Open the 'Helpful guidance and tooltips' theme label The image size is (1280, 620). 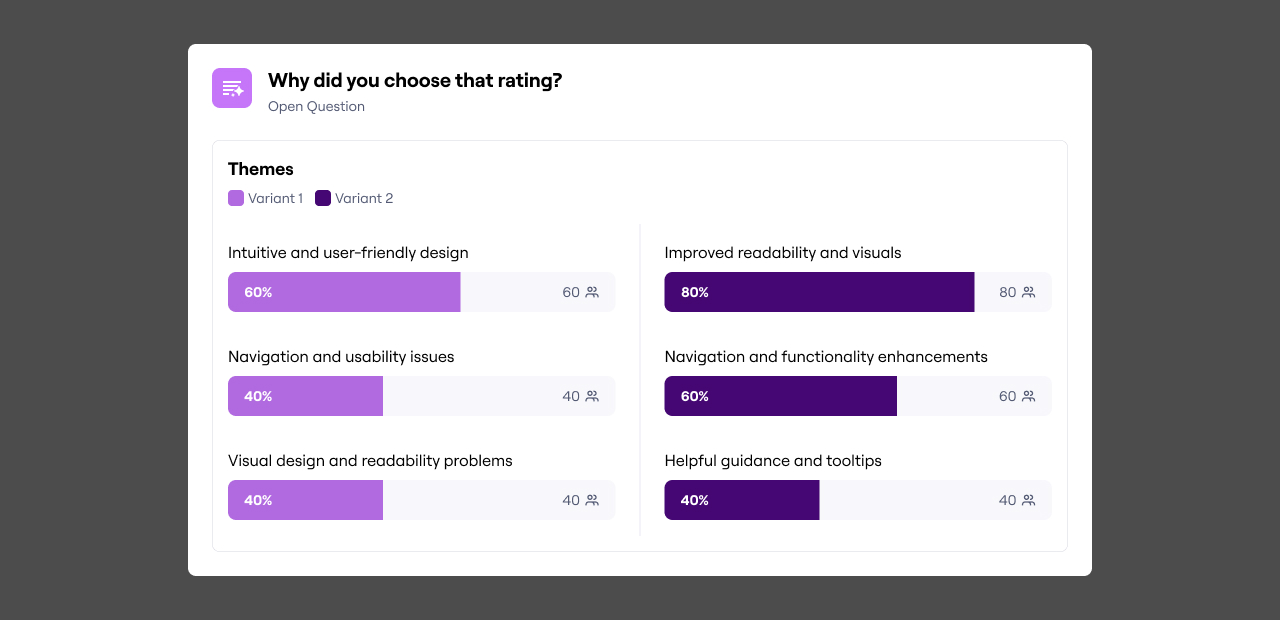coord(773,461)
